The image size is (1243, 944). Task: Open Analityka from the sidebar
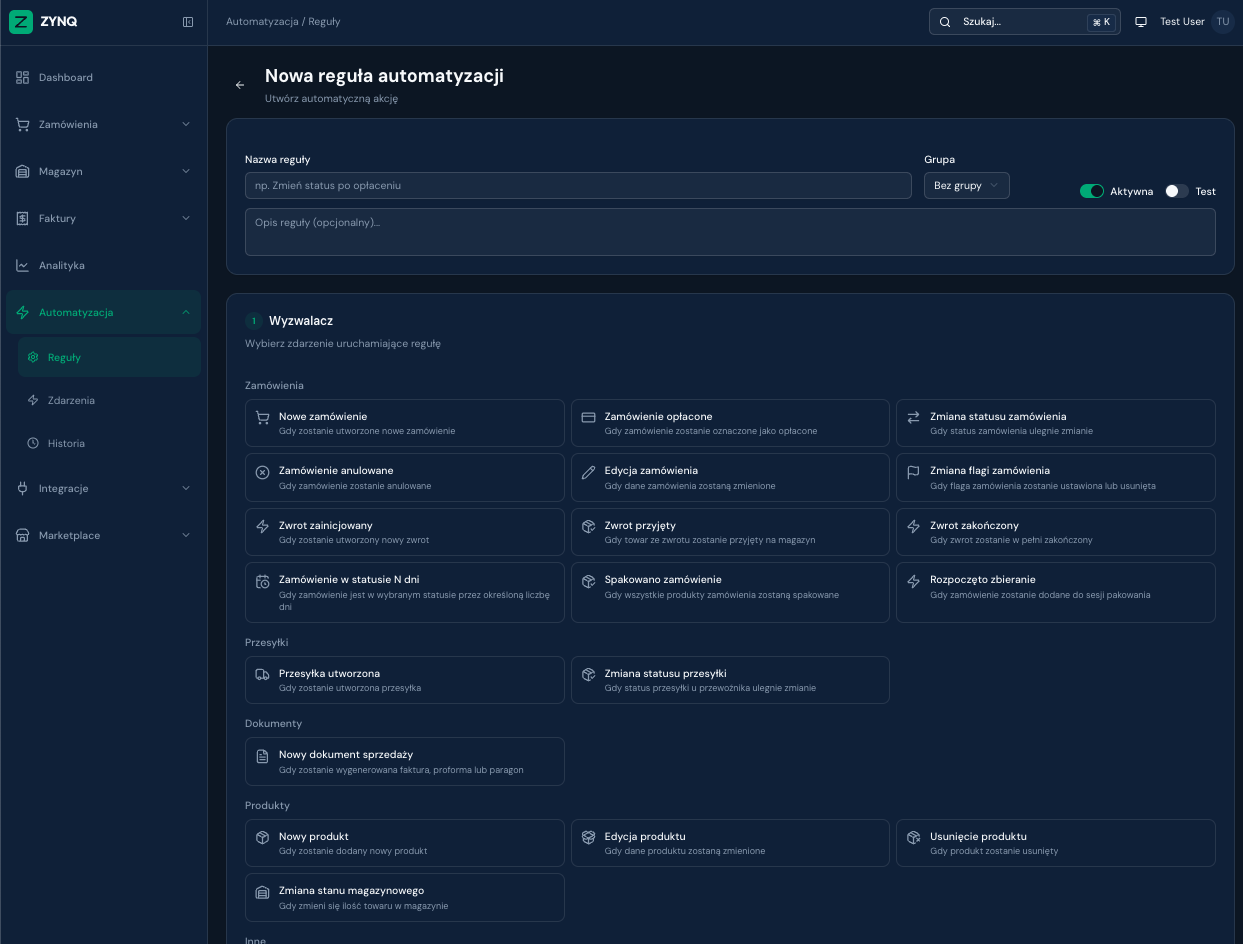[104, 265]
